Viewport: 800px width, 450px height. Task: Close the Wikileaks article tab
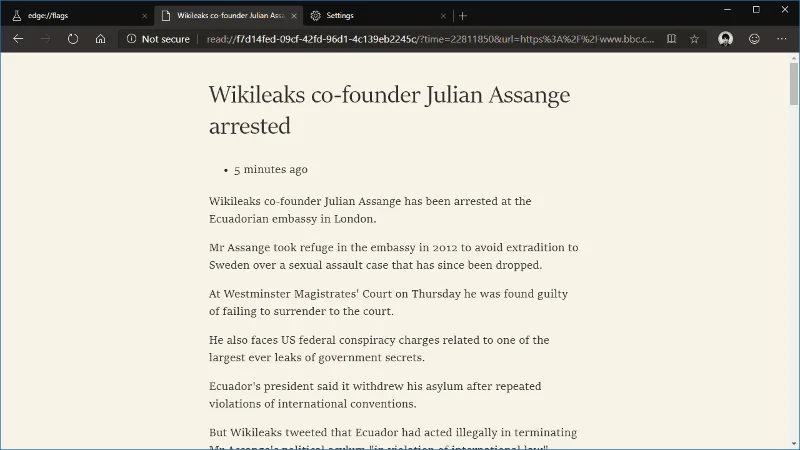pyautogui.click(x=293, y=15)
